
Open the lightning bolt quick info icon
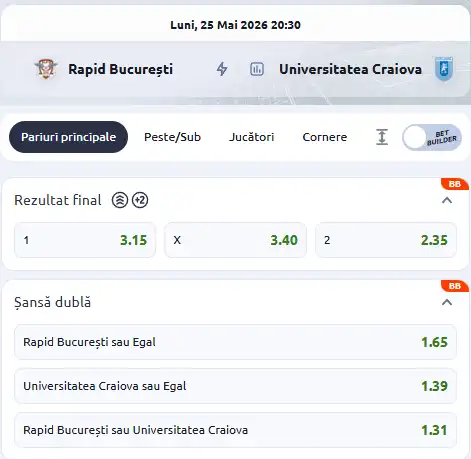pyautogui.click(x=222, y=69)
